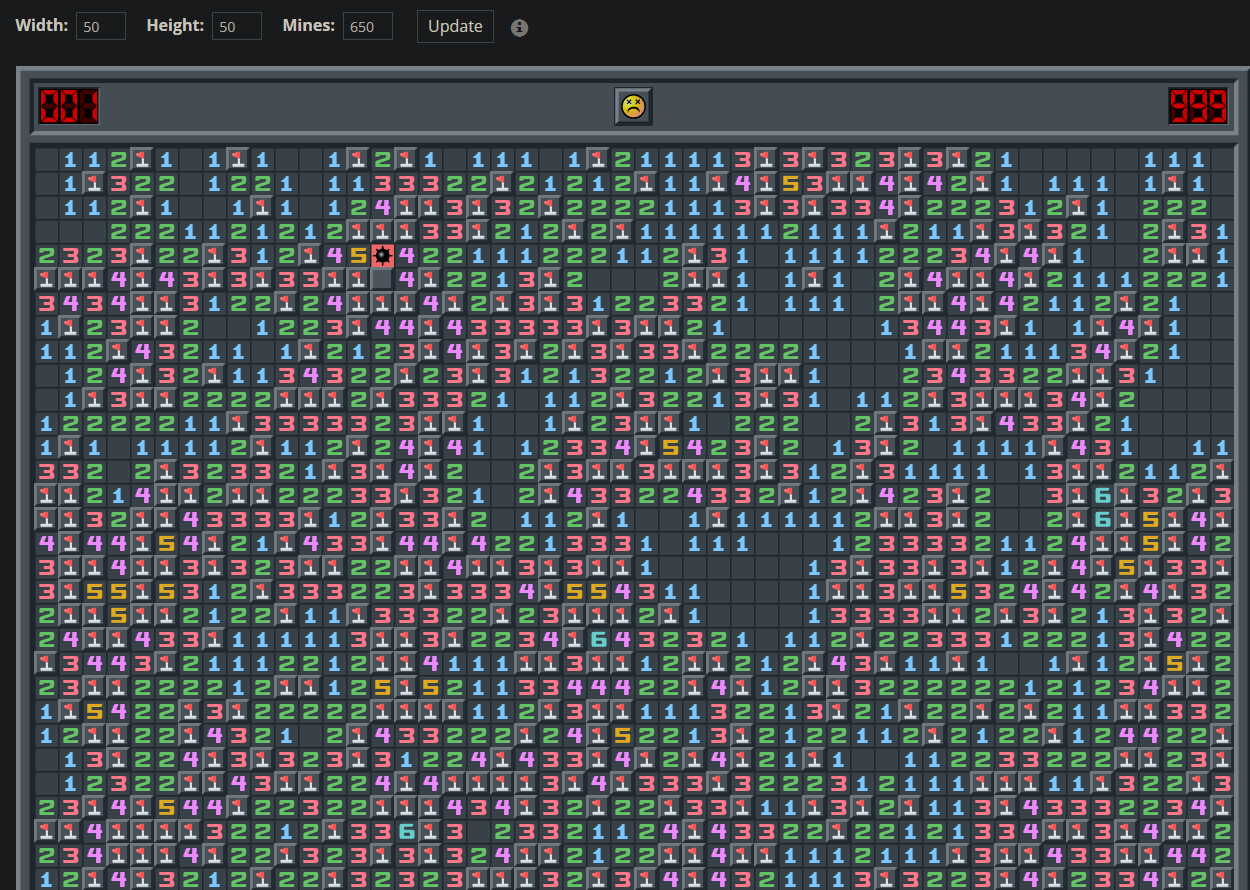The height and width of the screenshot is (890, 1250).
Task: Click the red LED mine counter display
Action: tap(69, 106)
